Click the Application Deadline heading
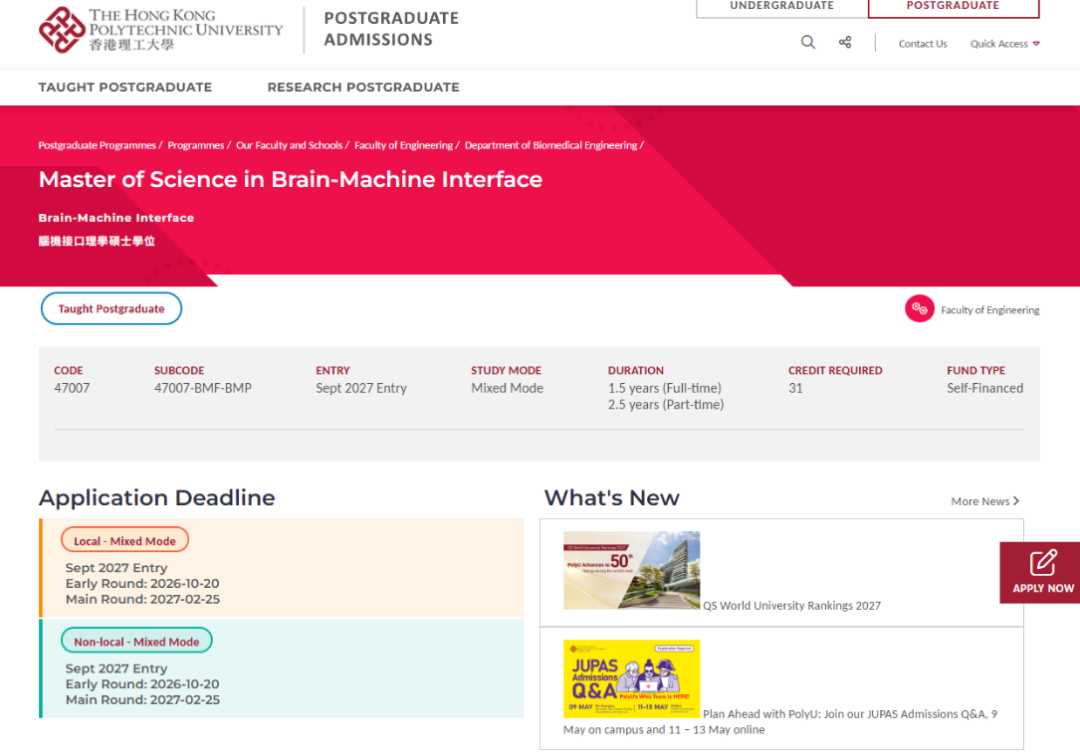 pyautogui.click(x=157, y=498)
